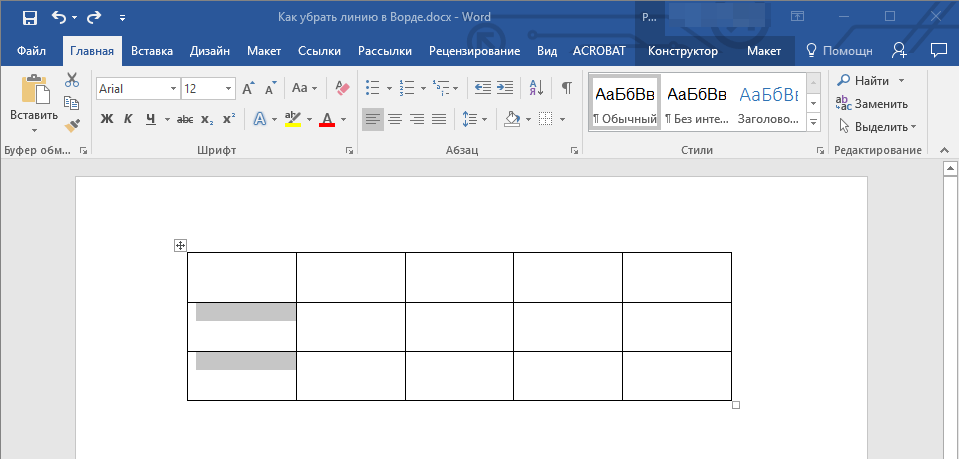Toggle bold formatting (Ж)
The height and width of the screenshot is (459, 959).
pyautogui.click(x=107, y=119)
